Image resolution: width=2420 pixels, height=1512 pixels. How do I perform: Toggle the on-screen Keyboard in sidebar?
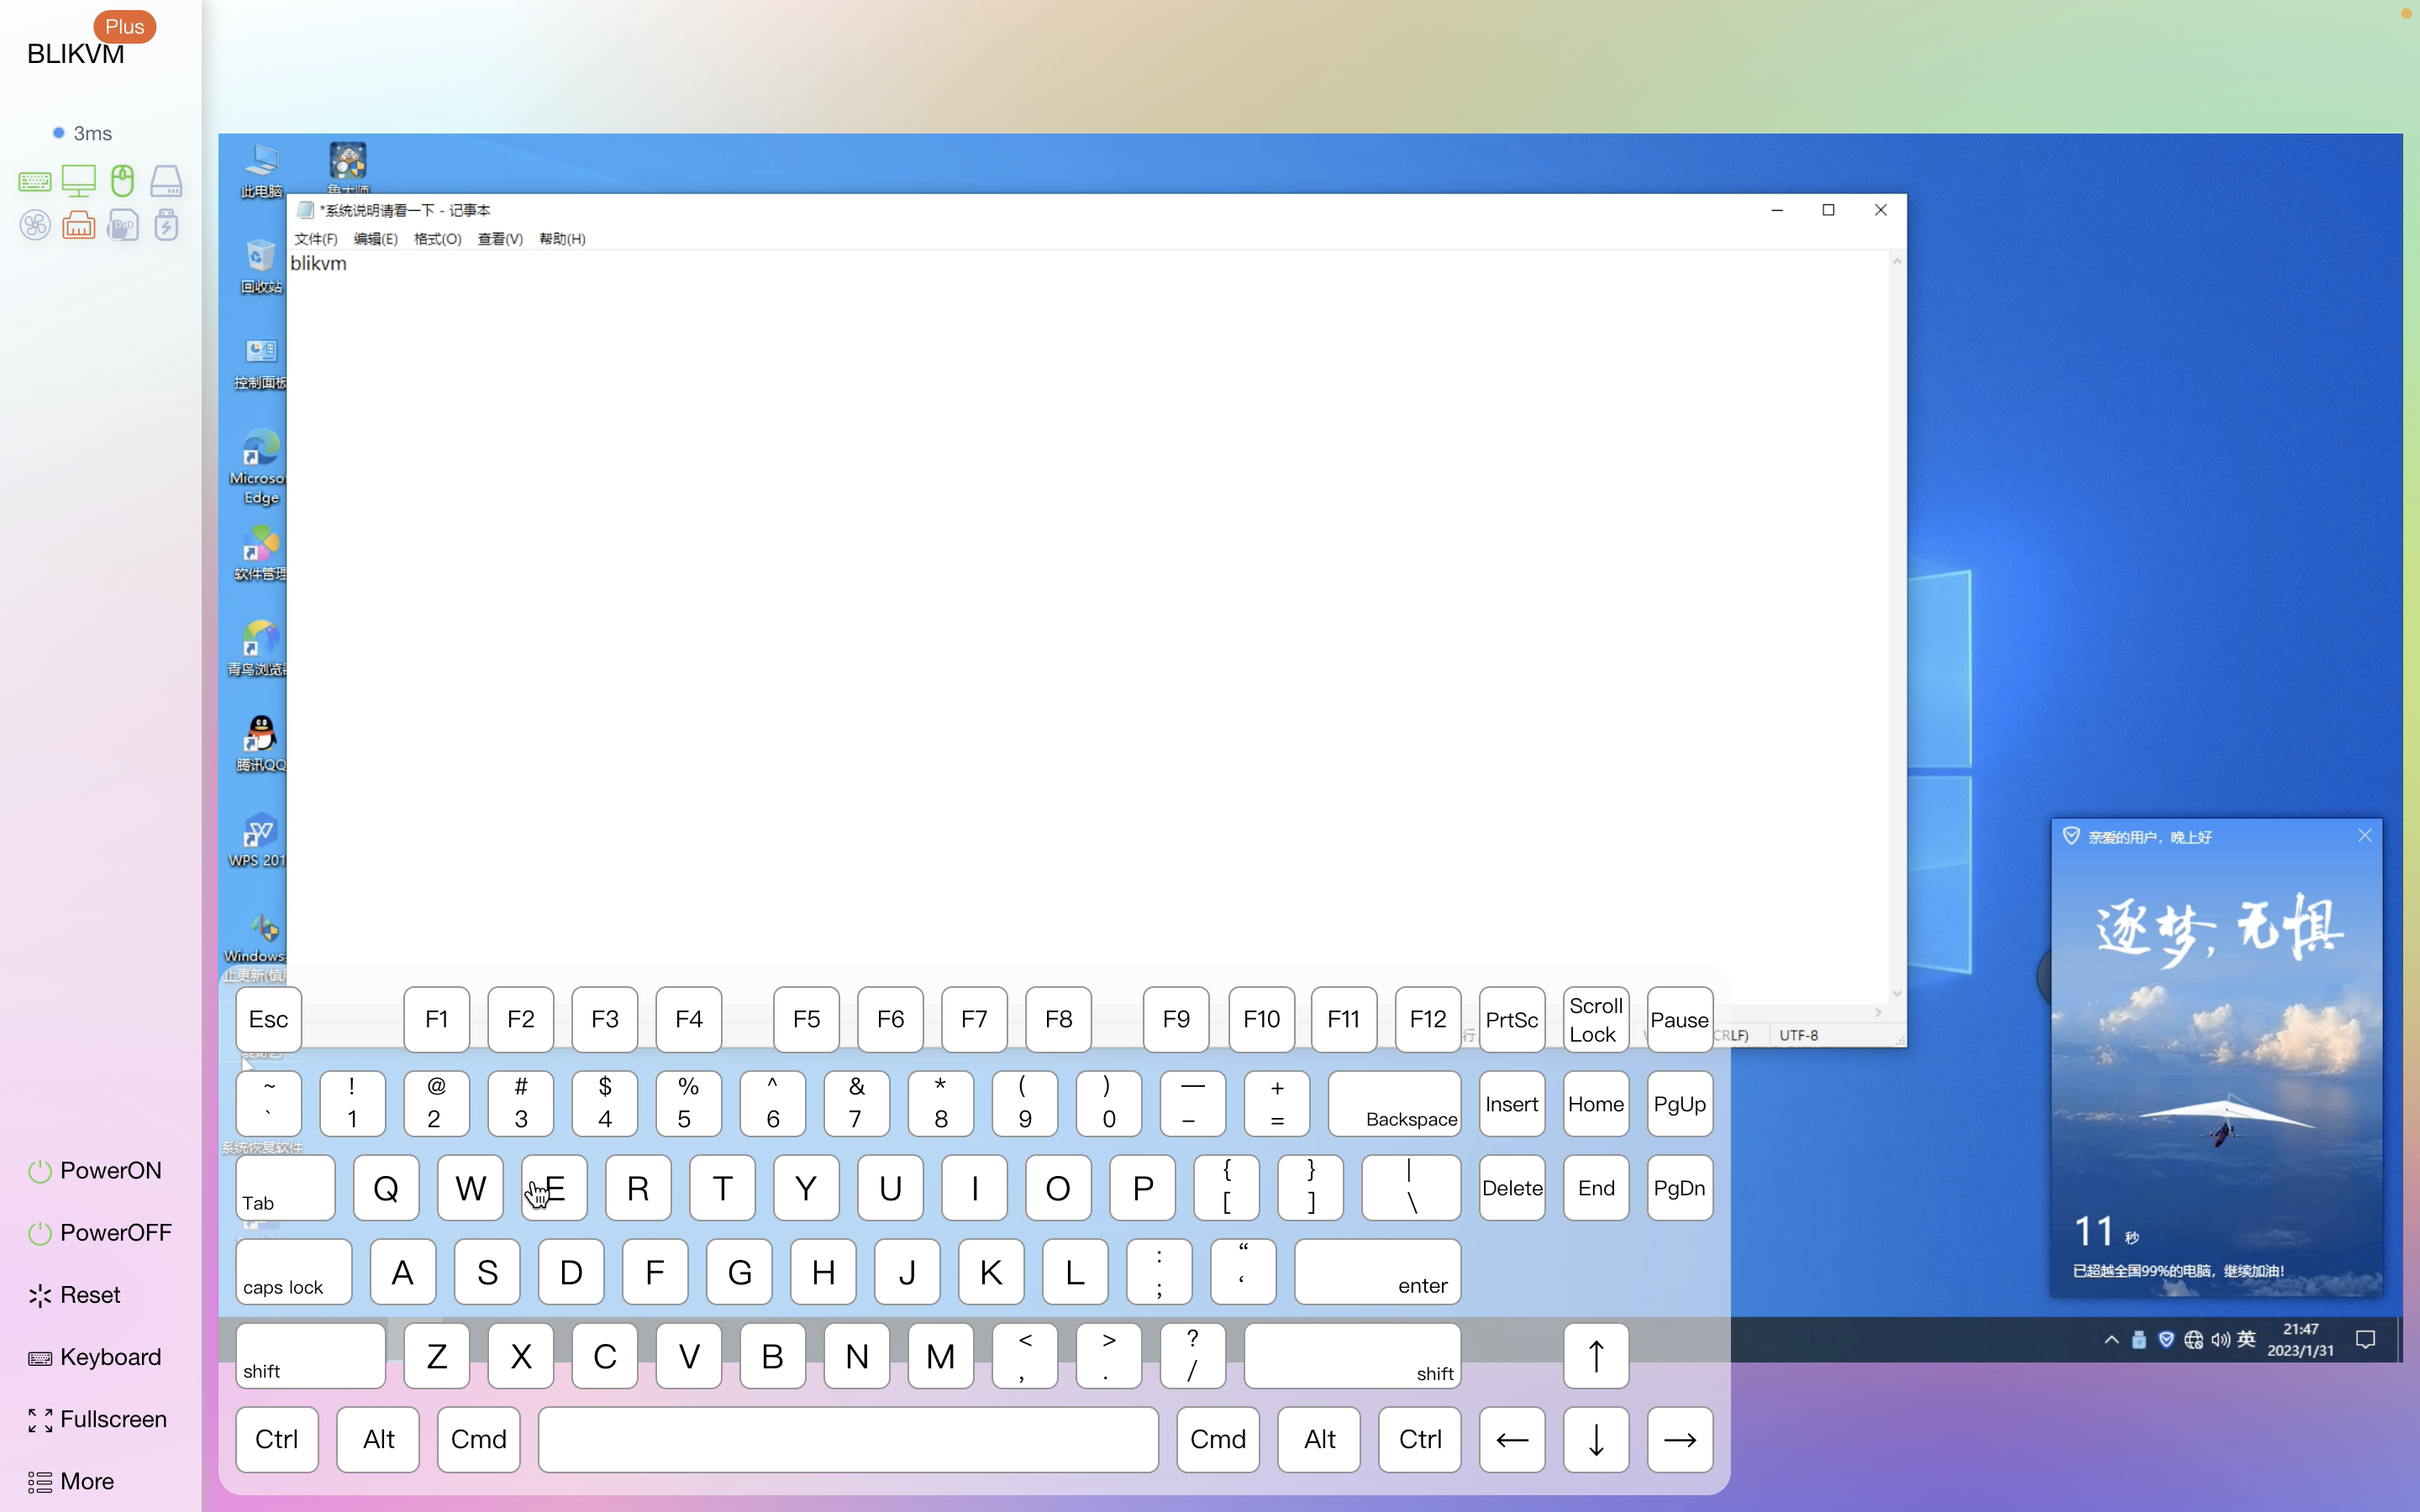[x=95, y=1357]
